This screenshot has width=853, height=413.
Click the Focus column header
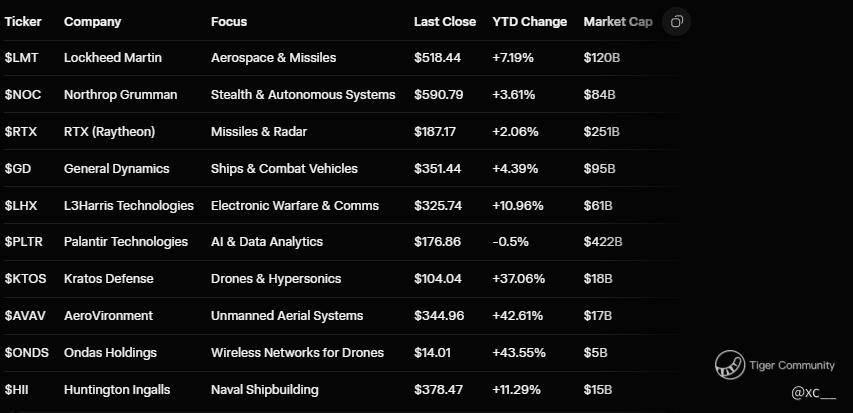(x=229, y=22)
